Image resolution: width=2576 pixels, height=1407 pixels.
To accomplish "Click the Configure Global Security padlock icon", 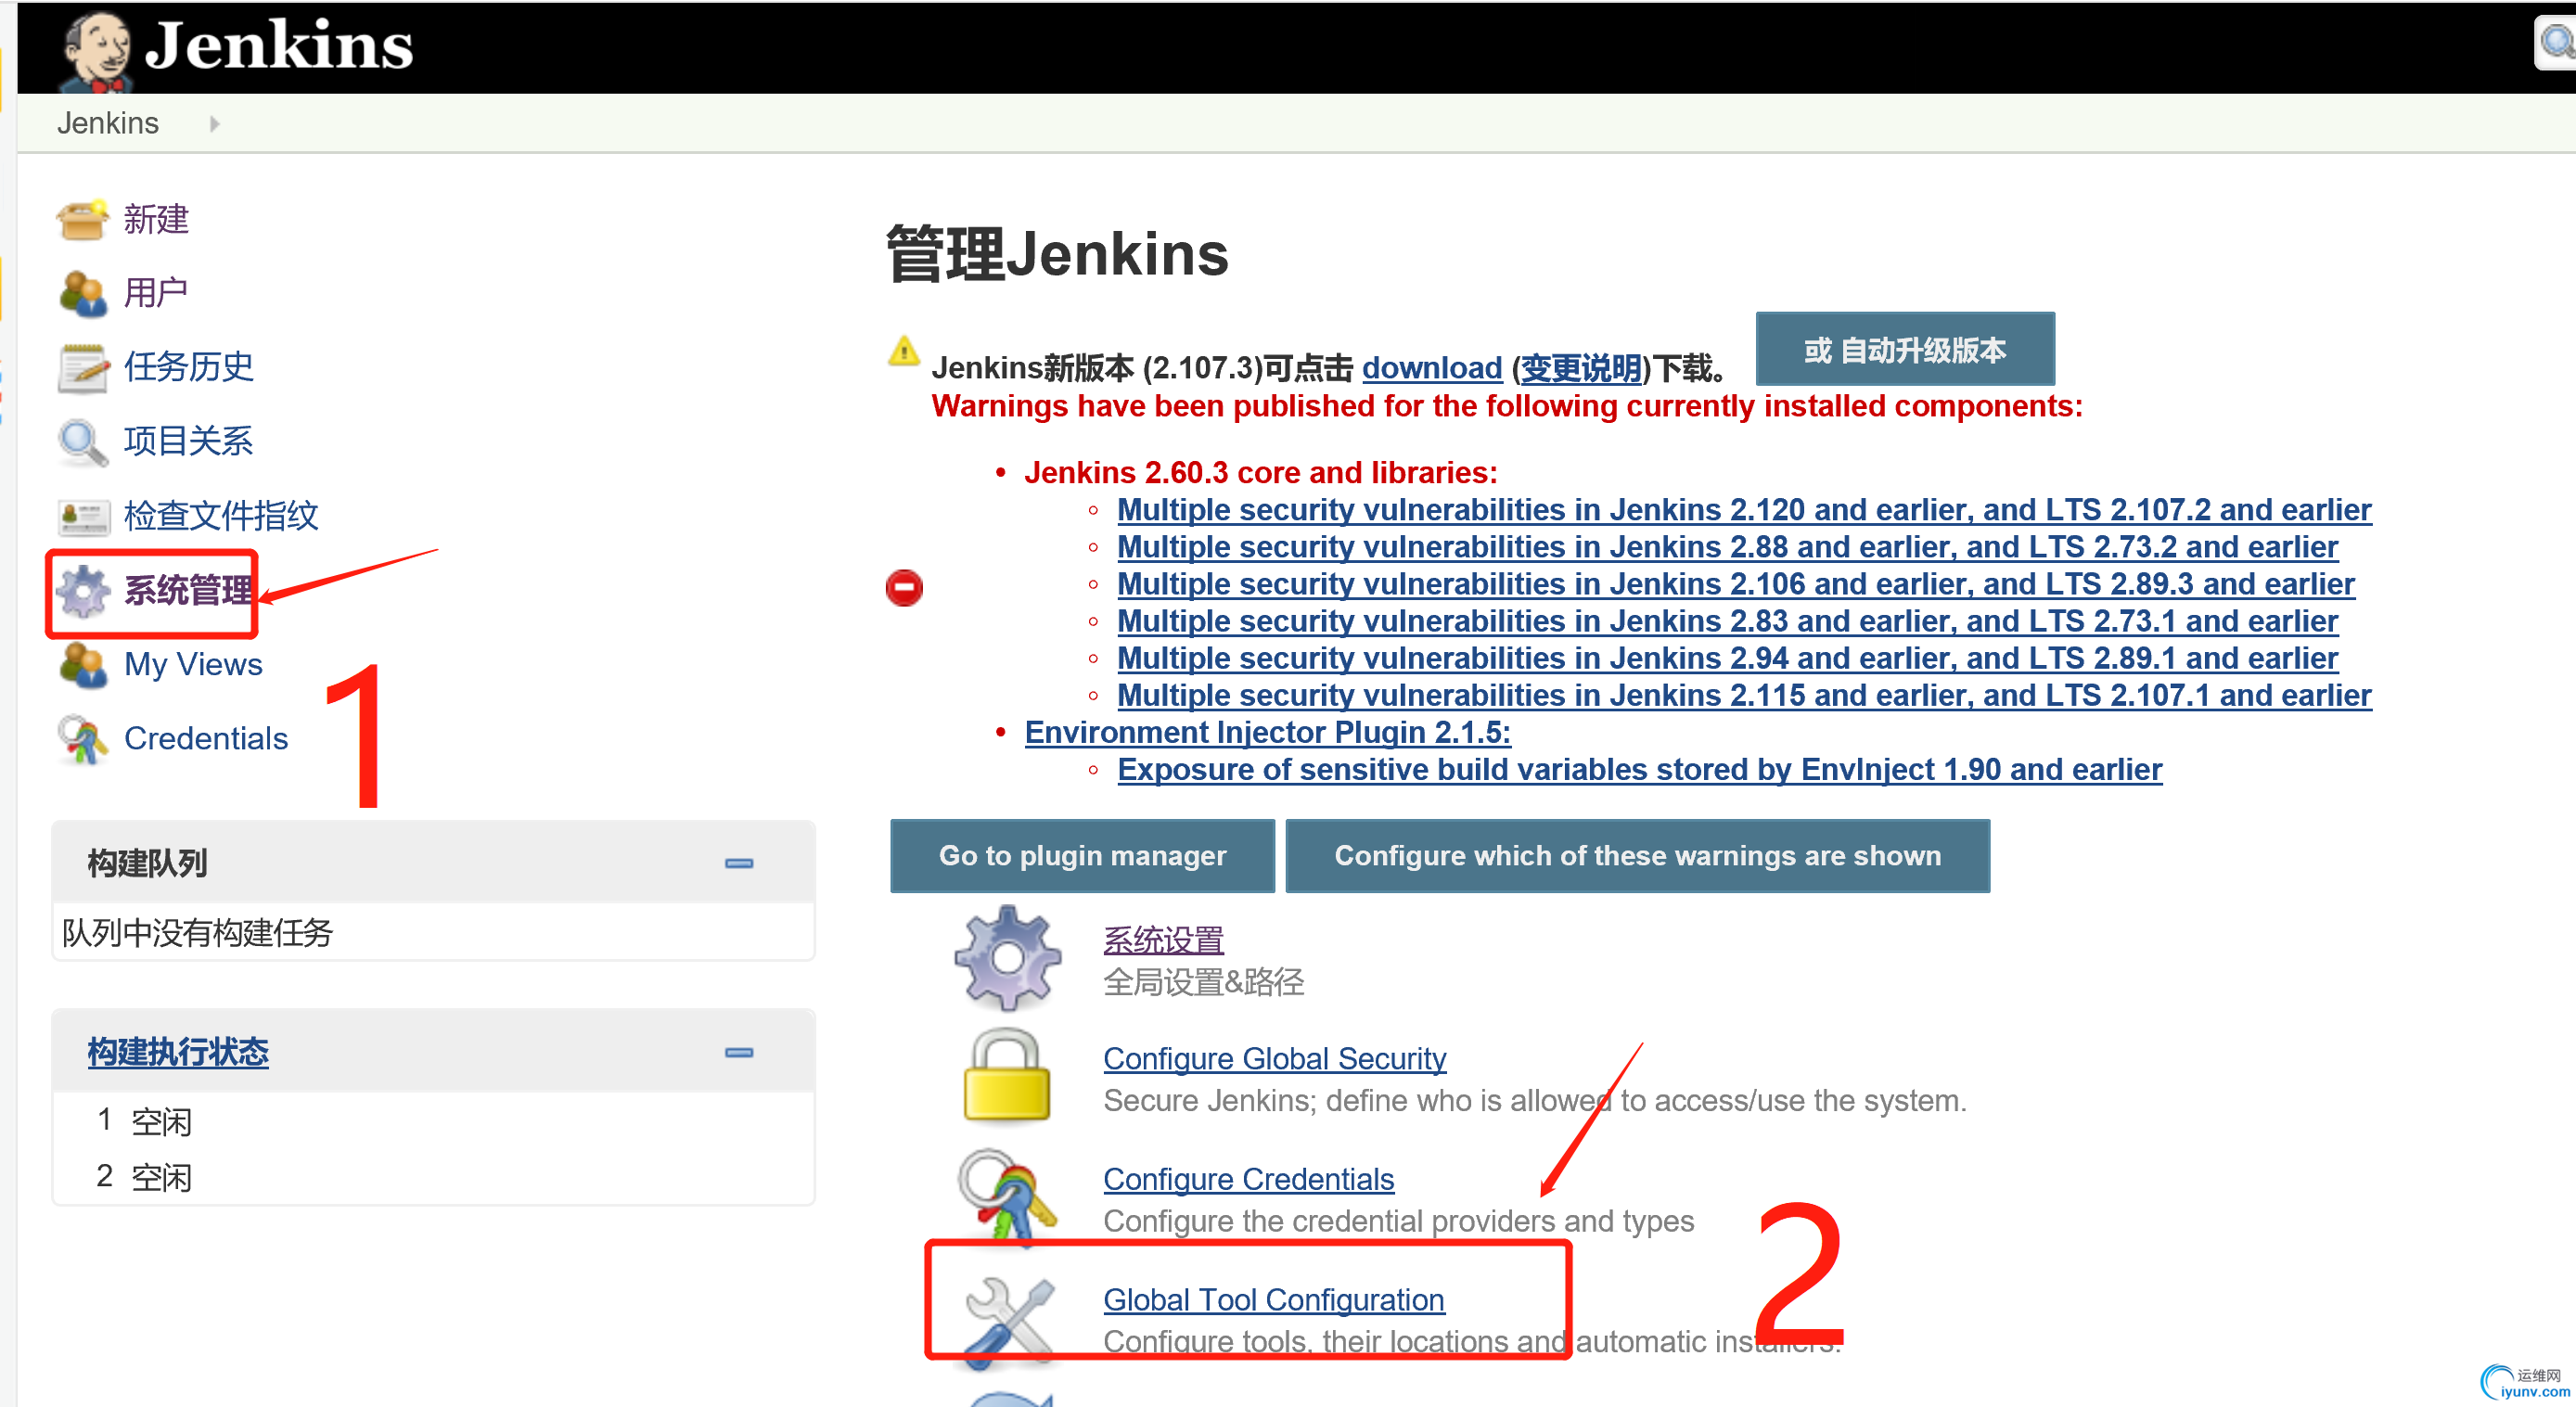I will (1006, 1077).
